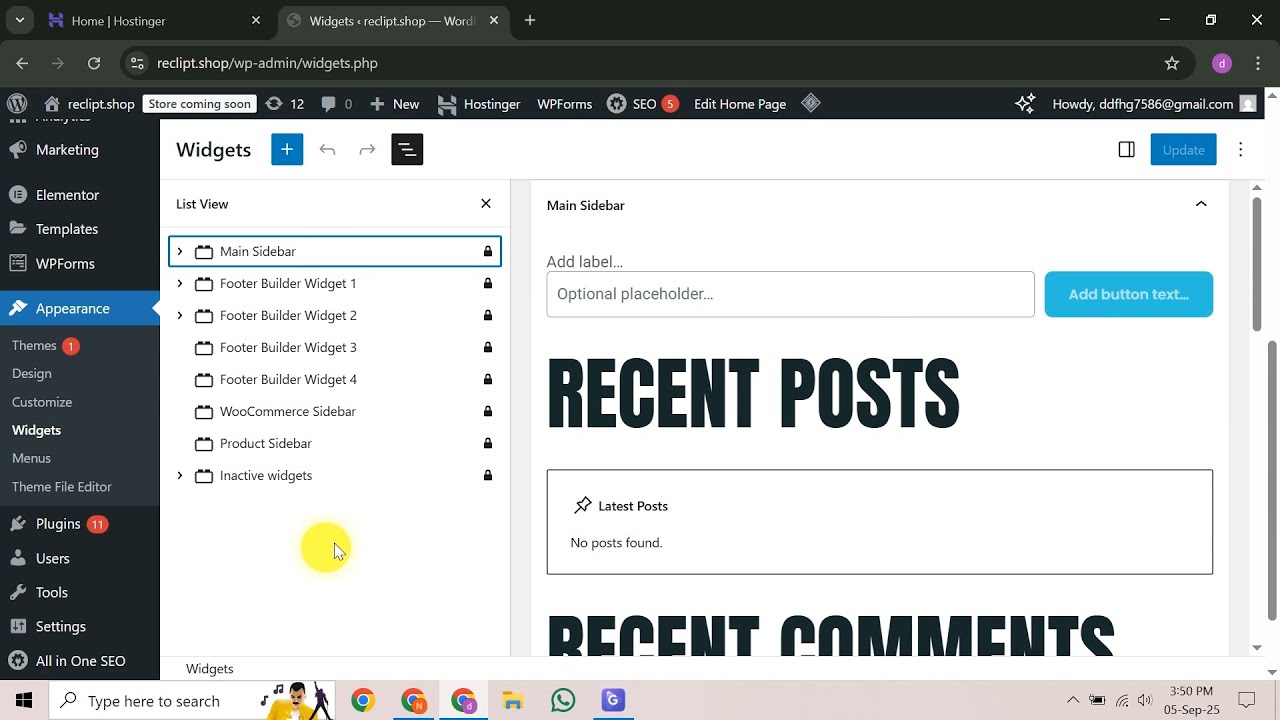Click the Windows Start button
This screenshot has height=720, width=1280.
point(24,700)
